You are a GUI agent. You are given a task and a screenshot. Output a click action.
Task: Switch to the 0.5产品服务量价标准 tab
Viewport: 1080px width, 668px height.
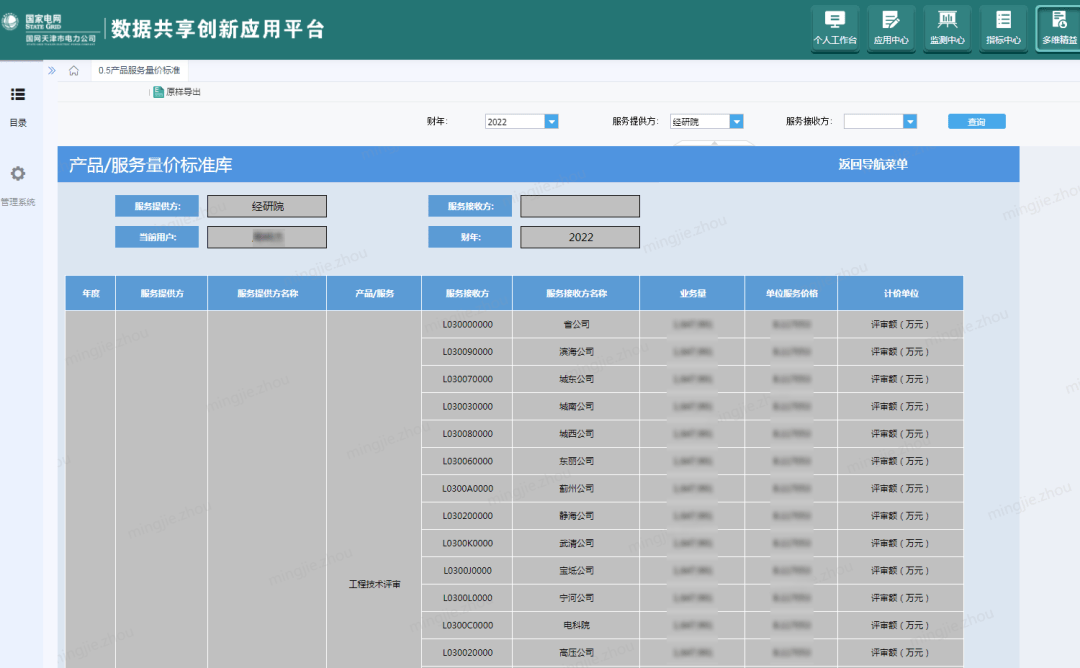139,70
